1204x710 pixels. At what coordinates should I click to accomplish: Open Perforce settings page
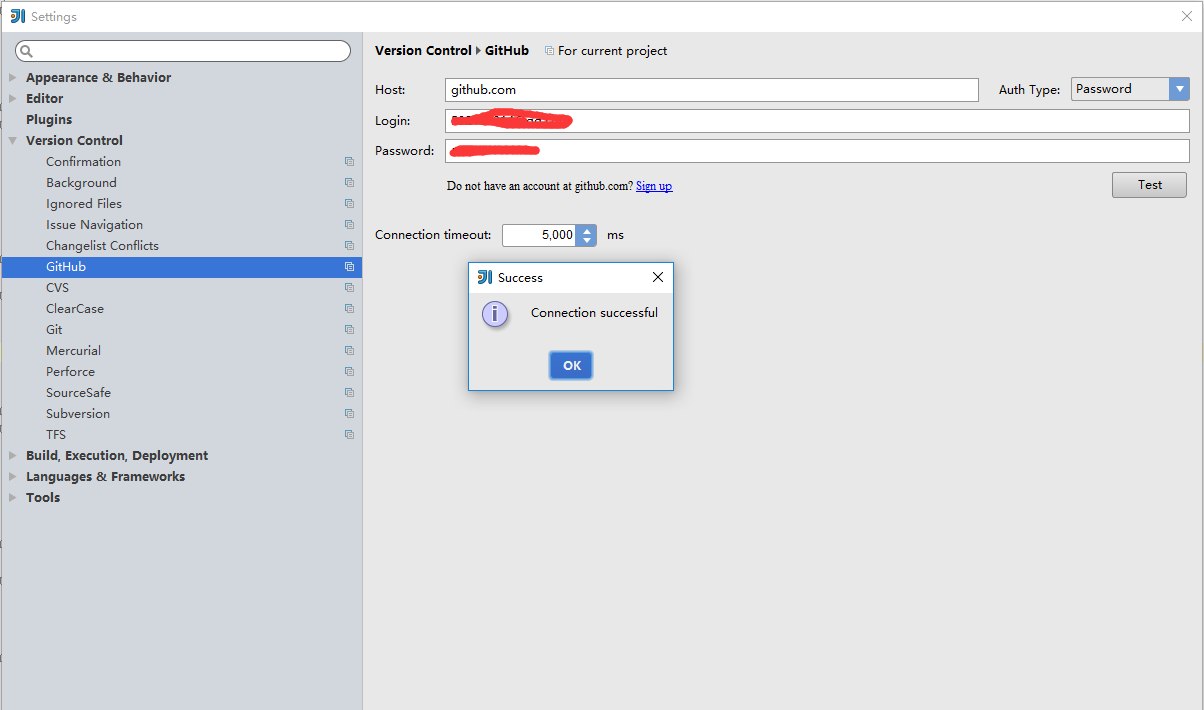(x=70, y=372)
